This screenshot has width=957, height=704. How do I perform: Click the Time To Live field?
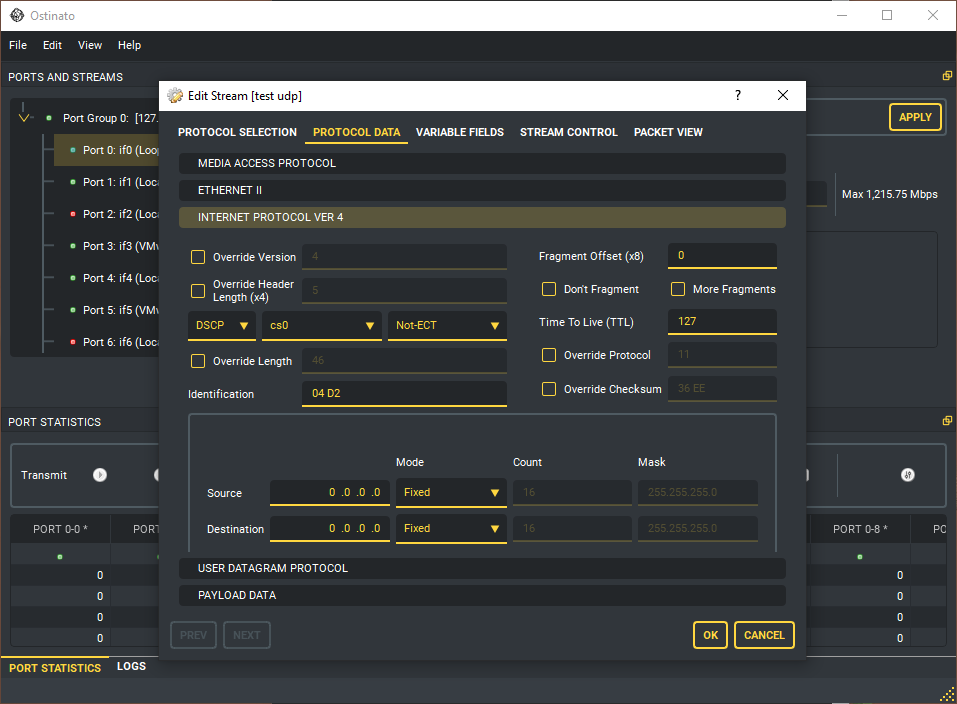click(722, 322)
